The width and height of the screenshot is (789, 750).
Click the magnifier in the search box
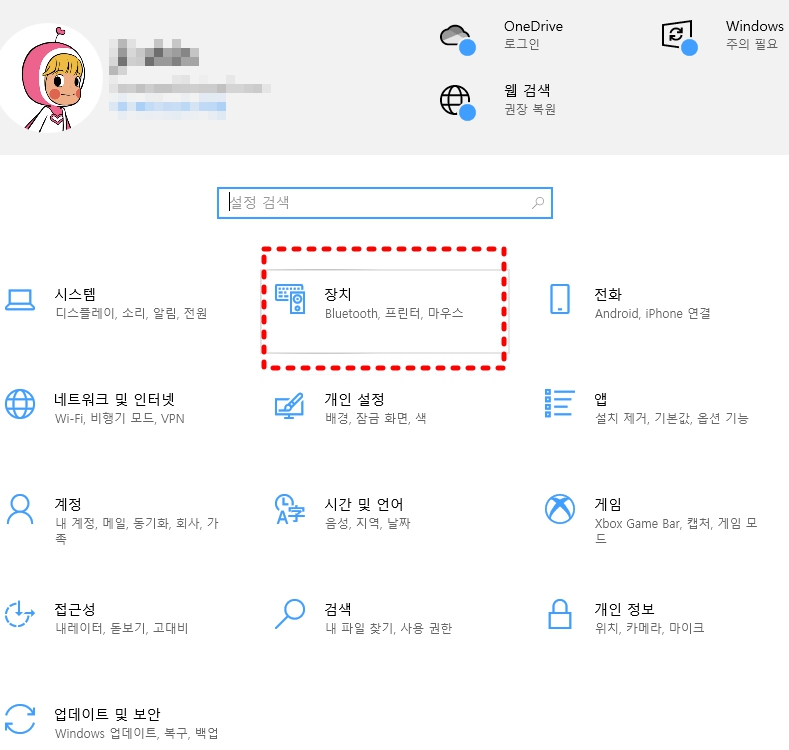pyautogui.click(x=538, y=203)
